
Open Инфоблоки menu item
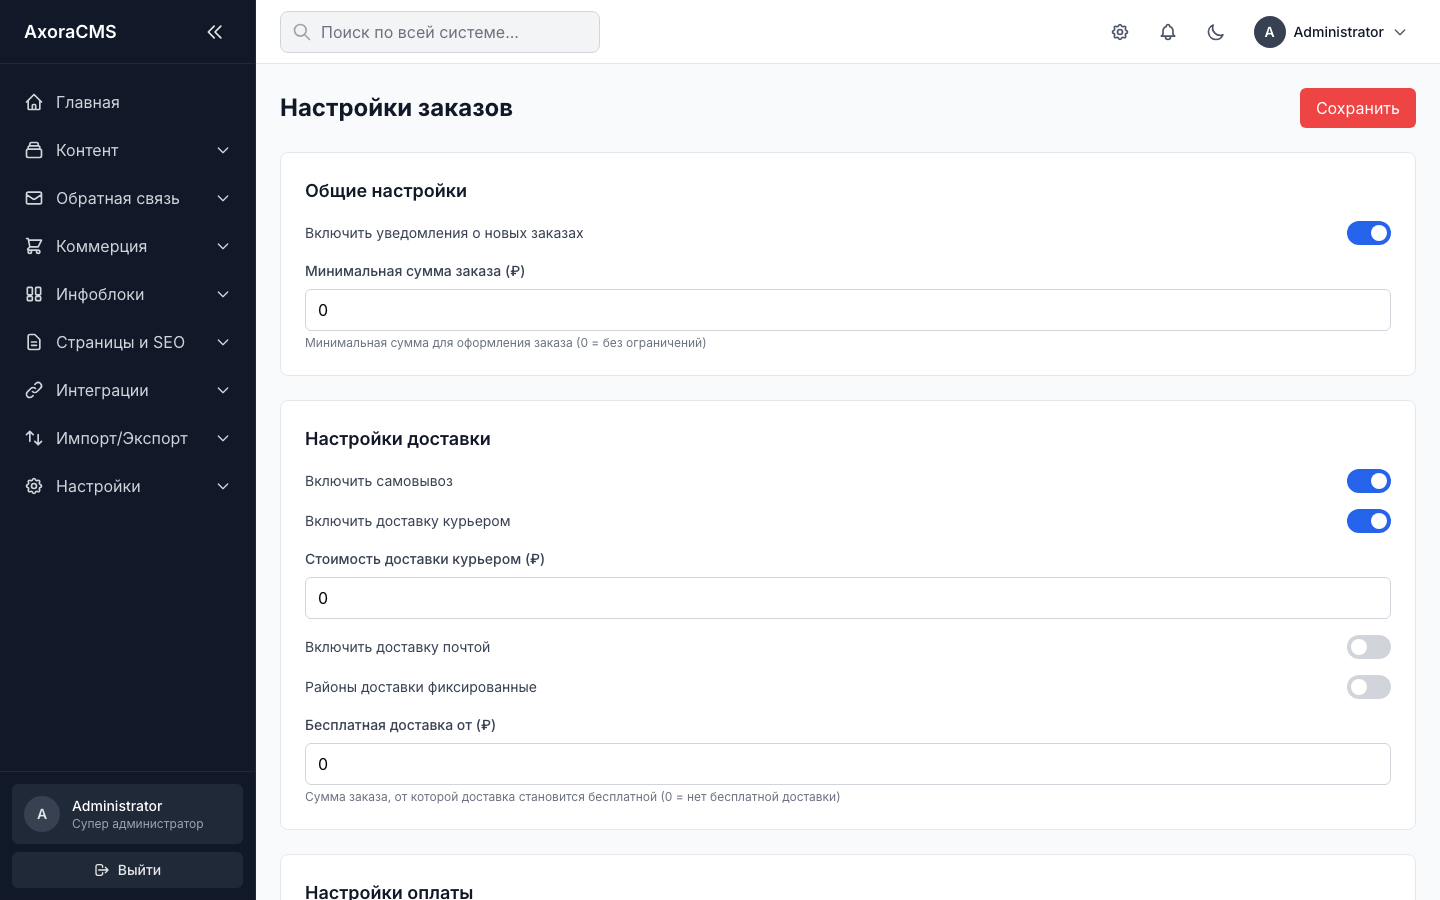128,294
